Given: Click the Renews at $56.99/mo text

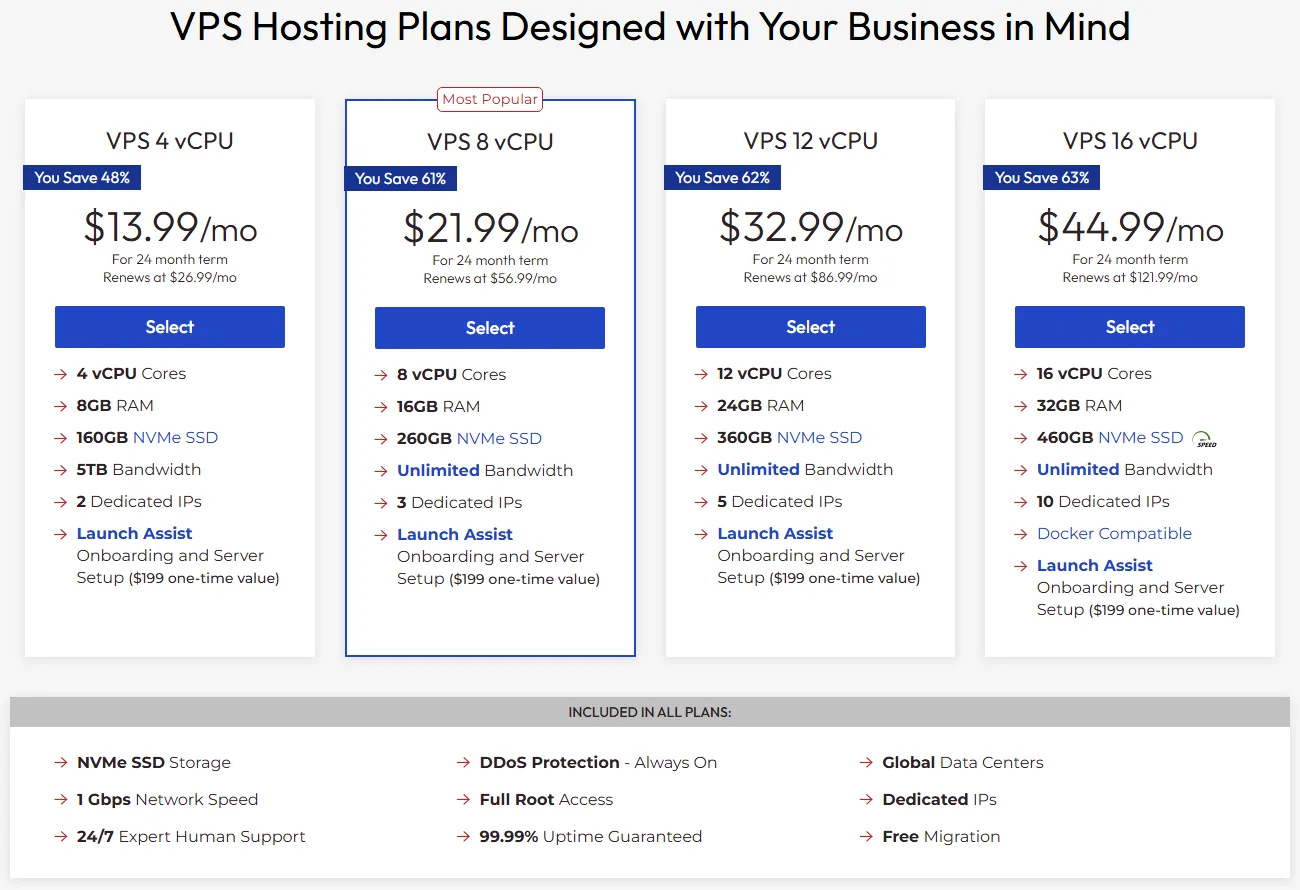Looking at the screenshot, I should [490, 279].
